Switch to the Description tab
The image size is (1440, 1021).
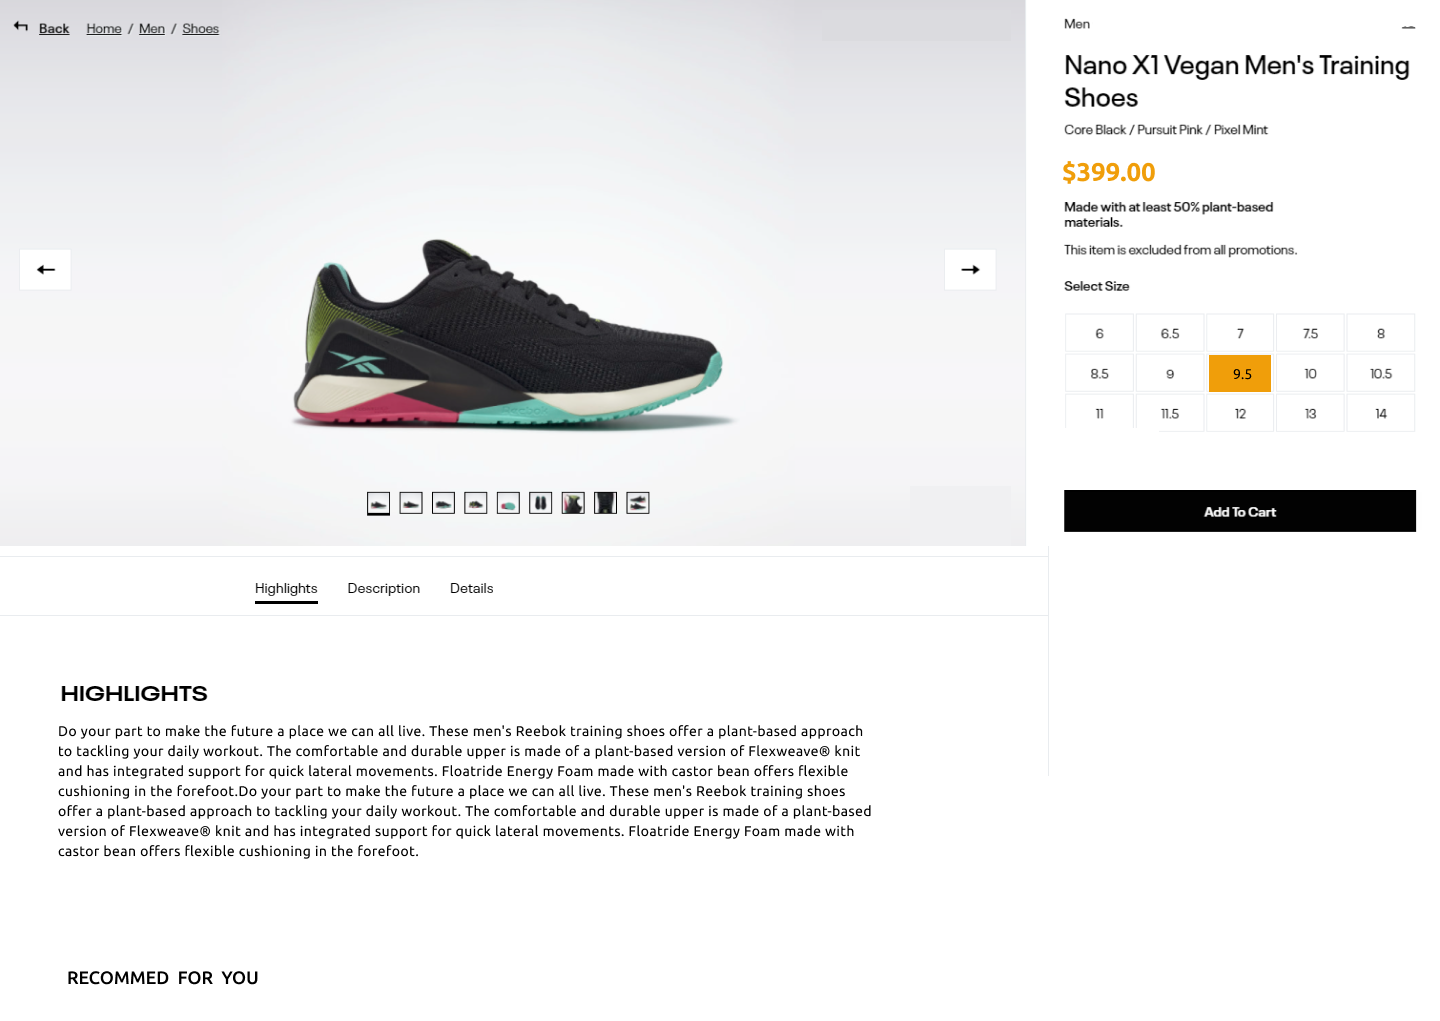(383, 588)
